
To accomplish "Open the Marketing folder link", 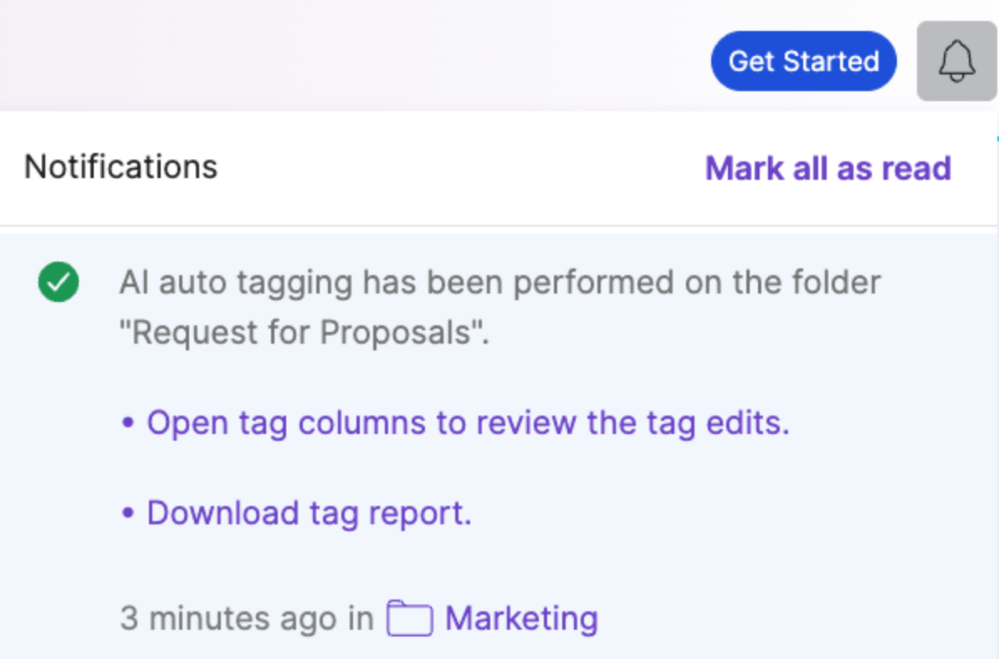I will pos(521,618).
